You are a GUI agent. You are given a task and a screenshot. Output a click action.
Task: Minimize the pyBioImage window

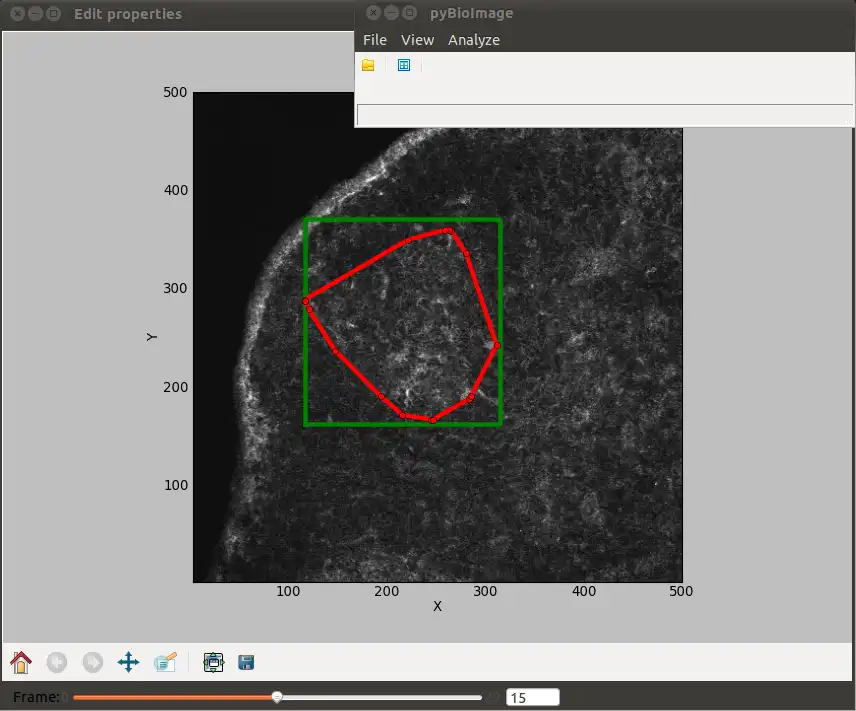click(x=391, y=13)
